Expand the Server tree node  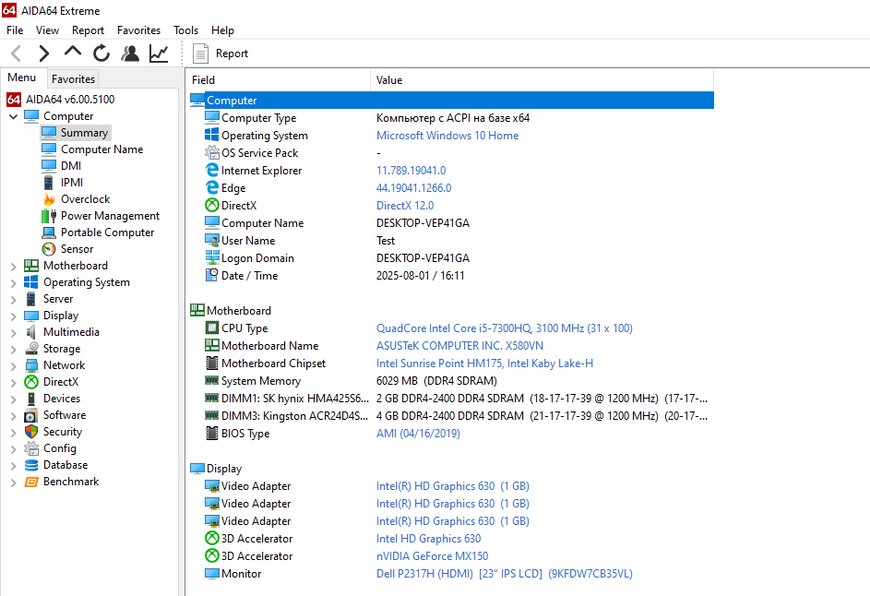13,300
